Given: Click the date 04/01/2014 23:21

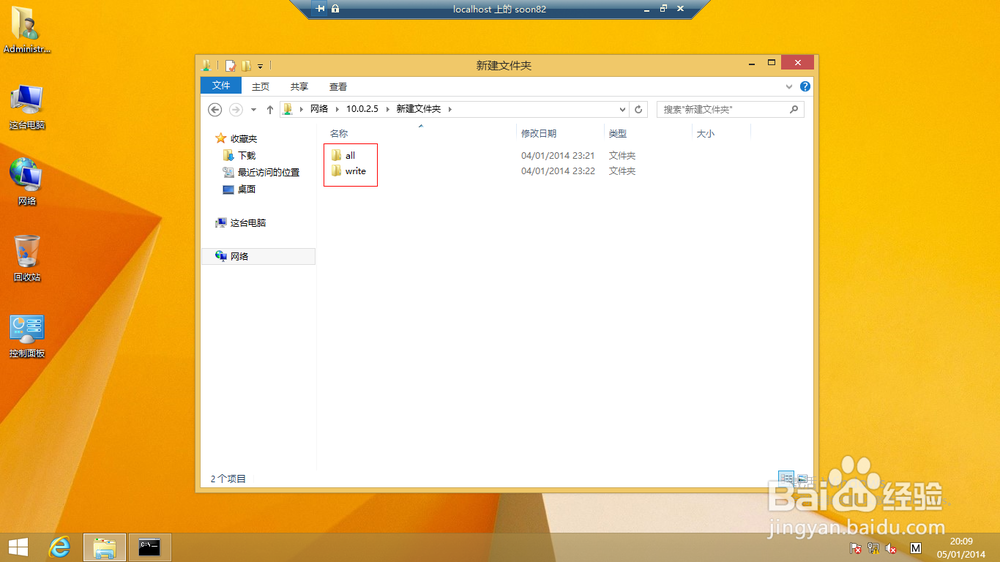Looking at the screenshot, I should (x=557, y=155).
